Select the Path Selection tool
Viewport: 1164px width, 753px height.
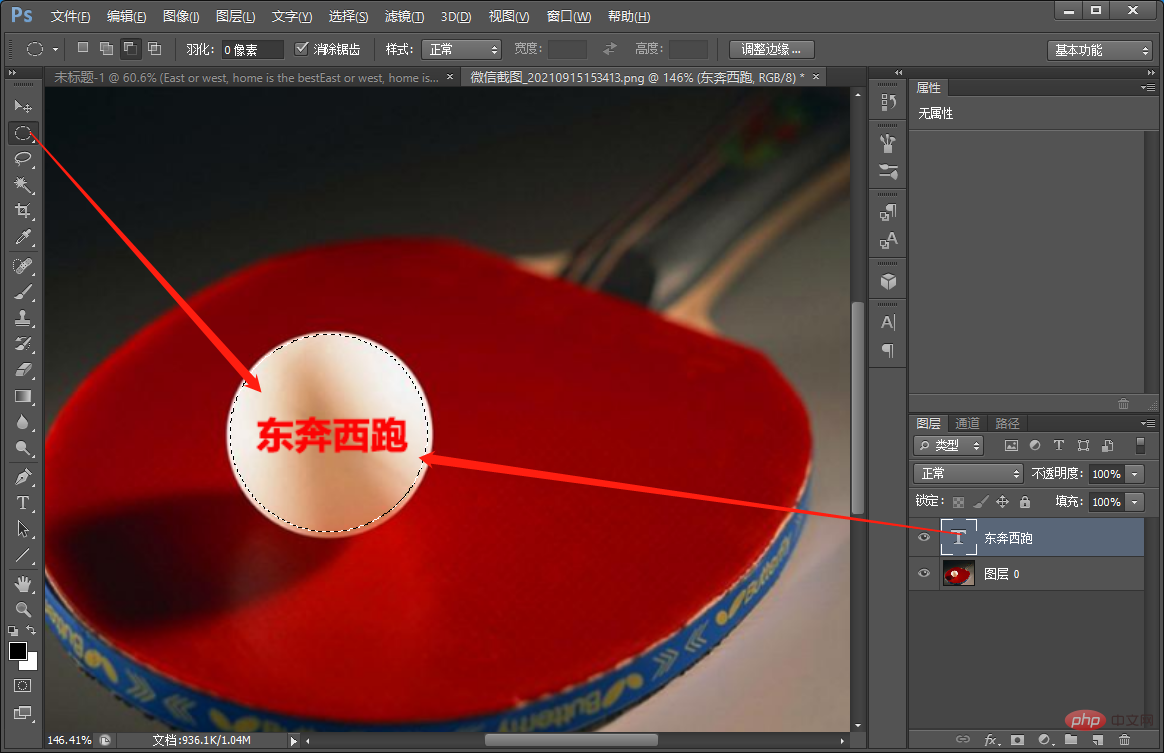[23, 529]
